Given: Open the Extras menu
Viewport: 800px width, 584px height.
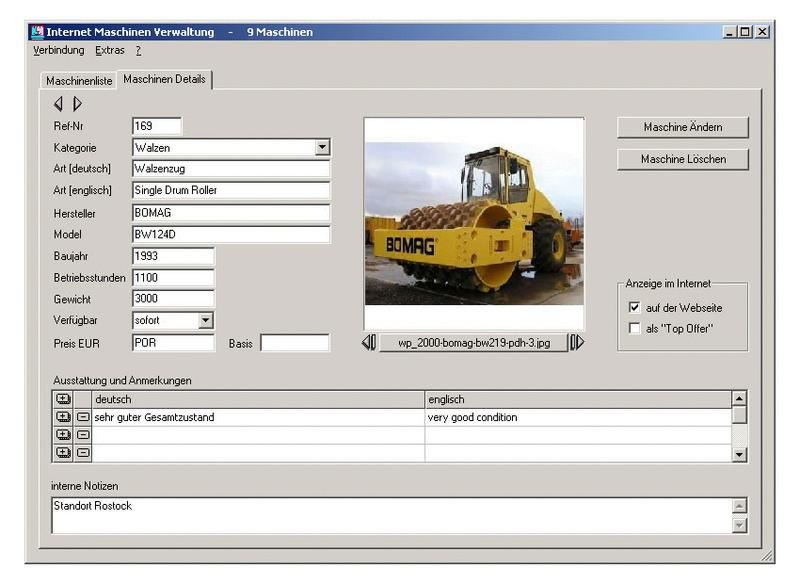Looking at the screenshot, I should pyautogui.click(x=110, y=50).
